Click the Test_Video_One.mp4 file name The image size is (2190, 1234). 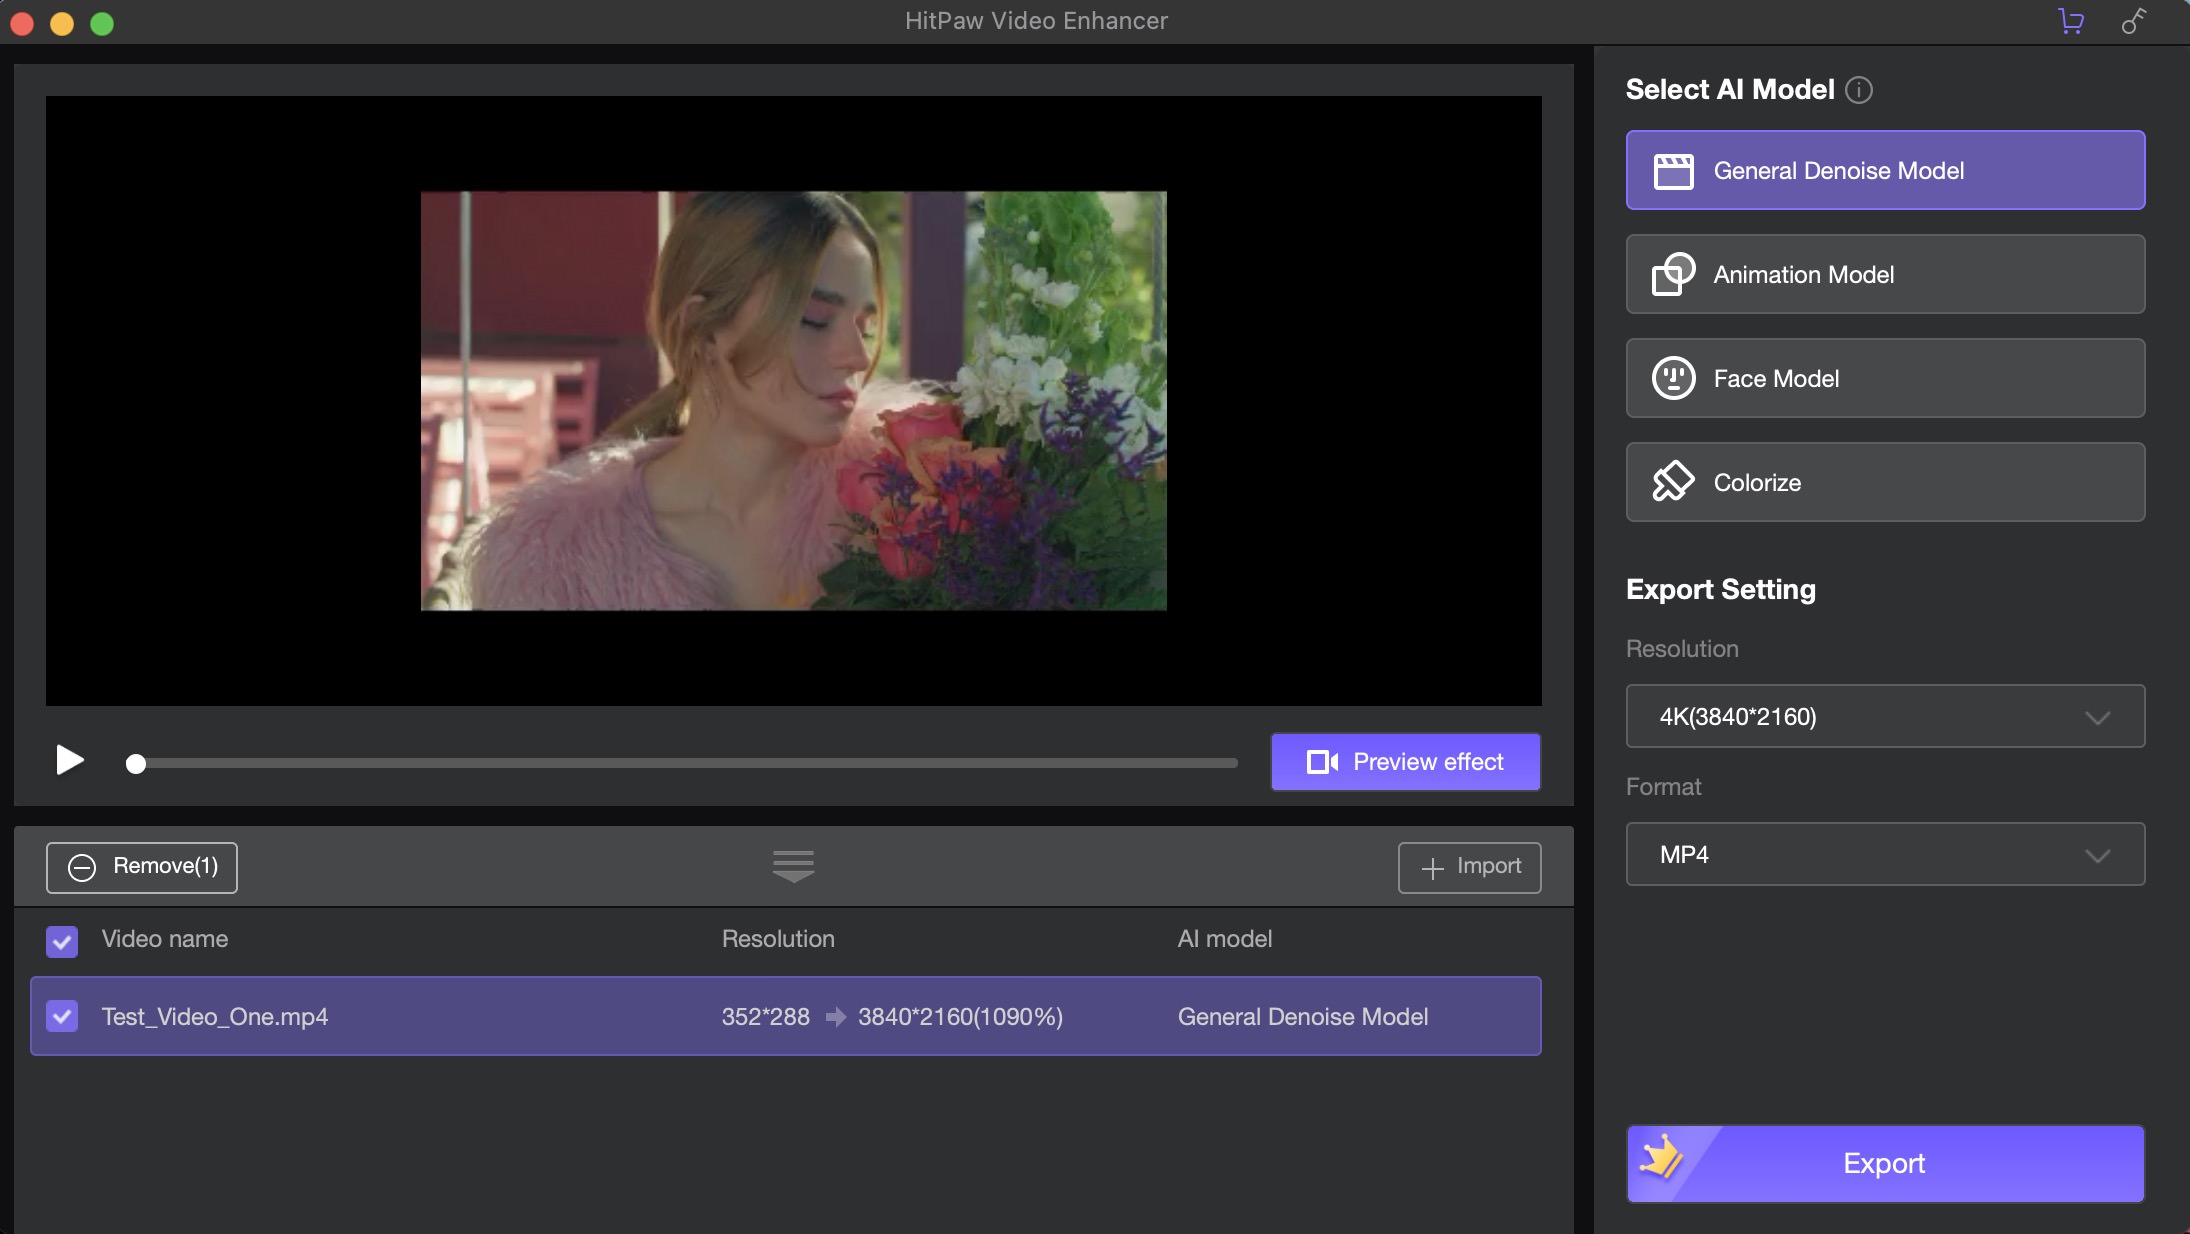215,1017
